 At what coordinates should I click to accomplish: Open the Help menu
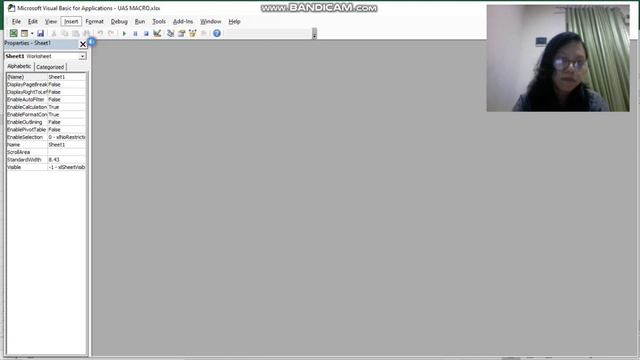(x=234, y=22)
